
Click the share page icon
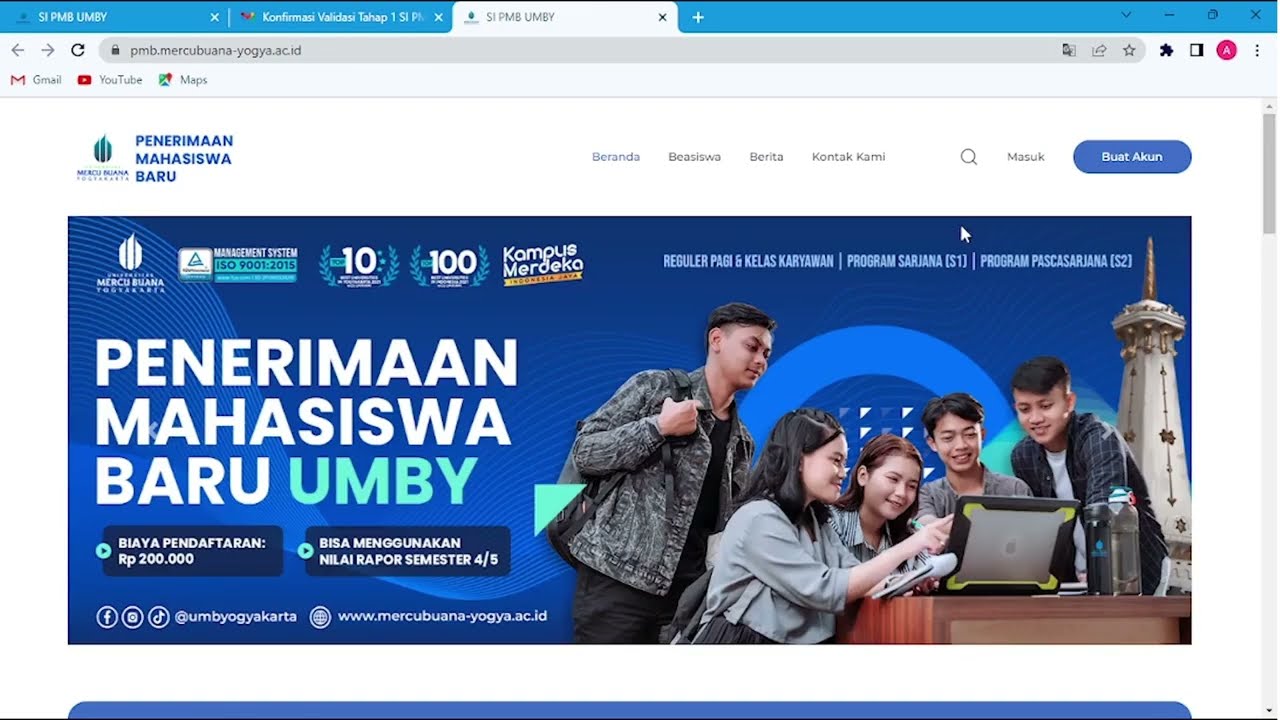point(1099,50)
